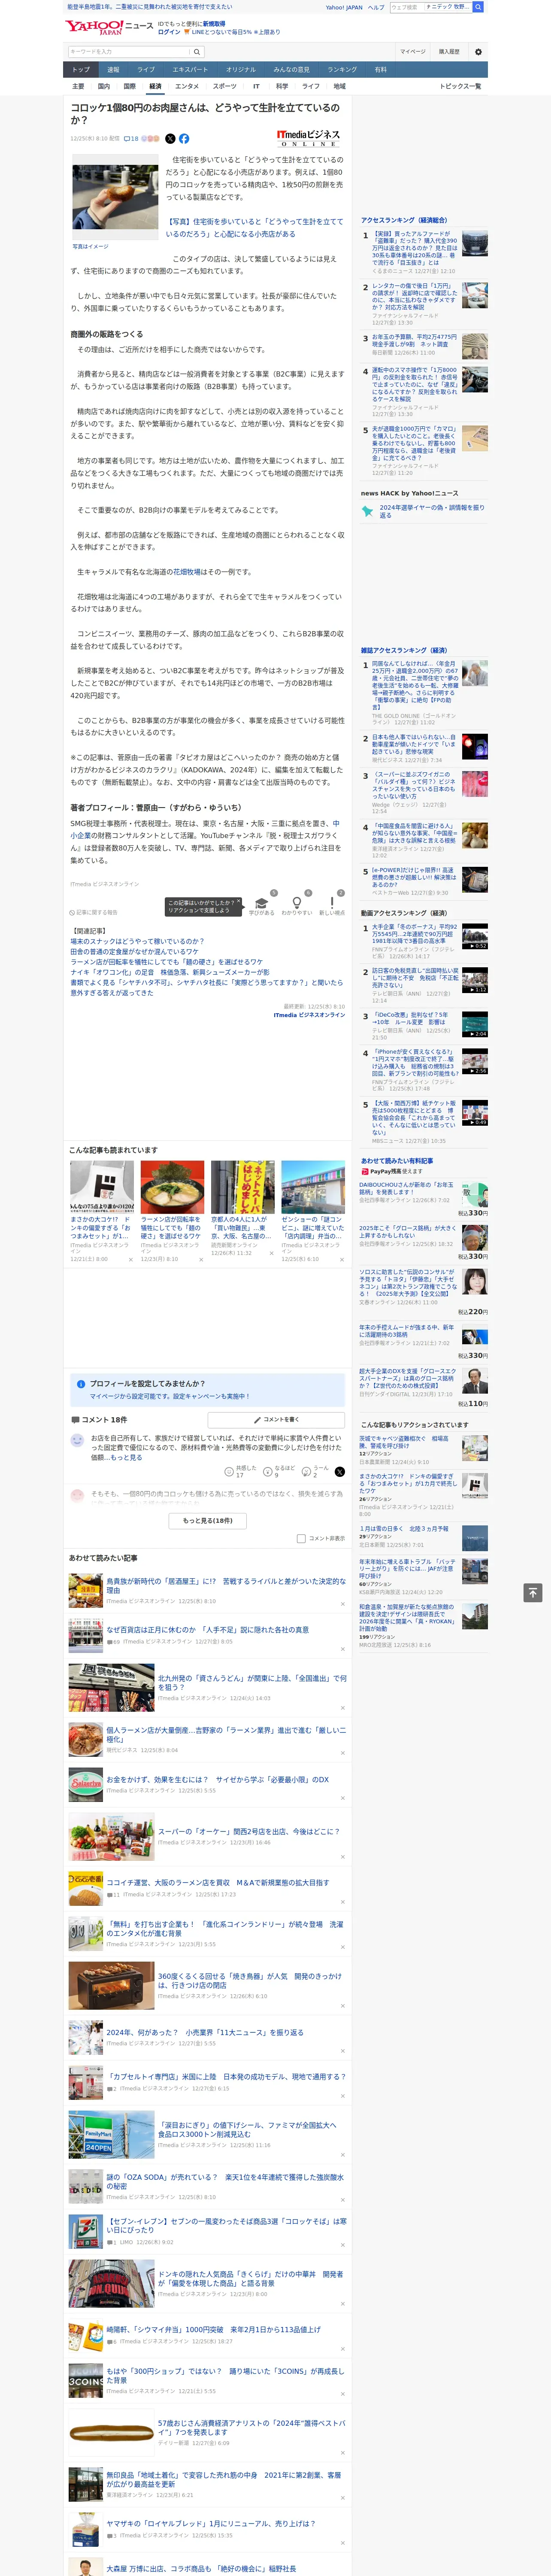Expand the first comment via 'もっと見る'

126,1457
